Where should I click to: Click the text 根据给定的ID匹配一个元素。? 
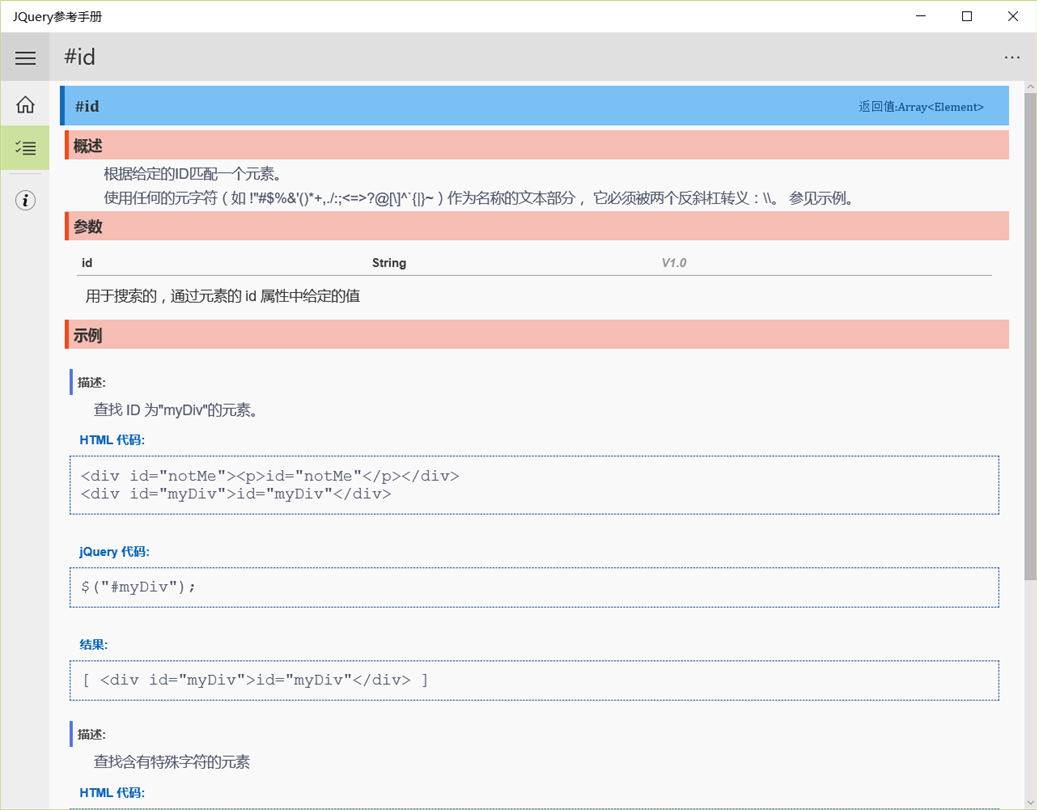click(x=193, y=174)
